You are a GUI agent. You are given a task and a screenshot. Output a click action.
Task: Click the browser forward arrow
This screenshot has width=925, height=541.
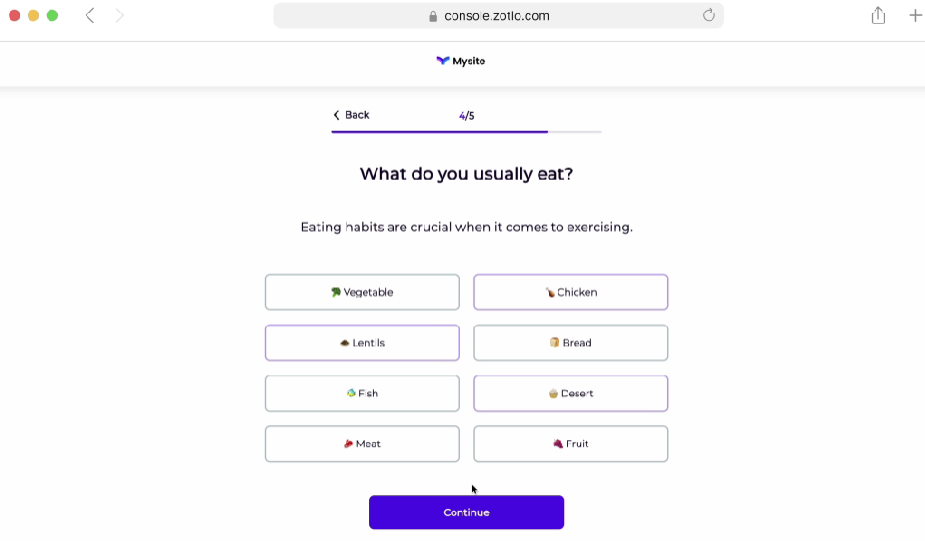tap(120, 15)
